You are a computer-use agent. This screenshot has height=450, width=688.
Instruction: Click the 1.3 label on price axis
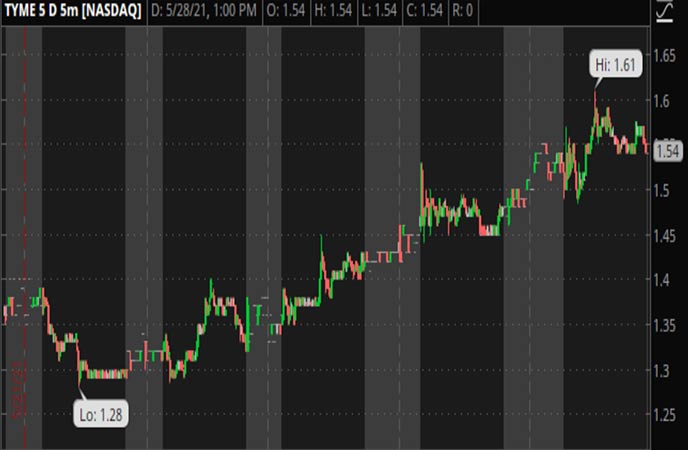coord(662,371)
